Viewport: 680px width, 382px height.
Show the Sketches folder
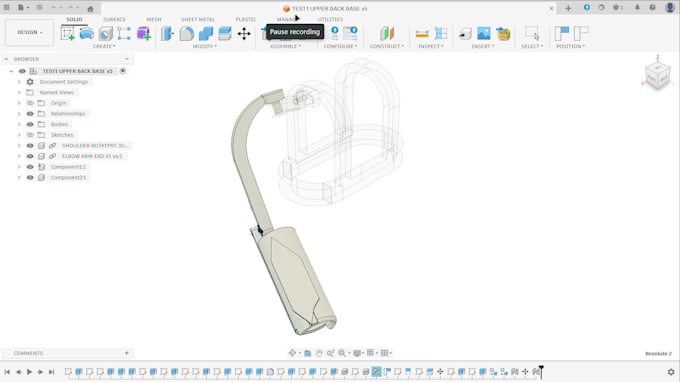tap(30, 135)
